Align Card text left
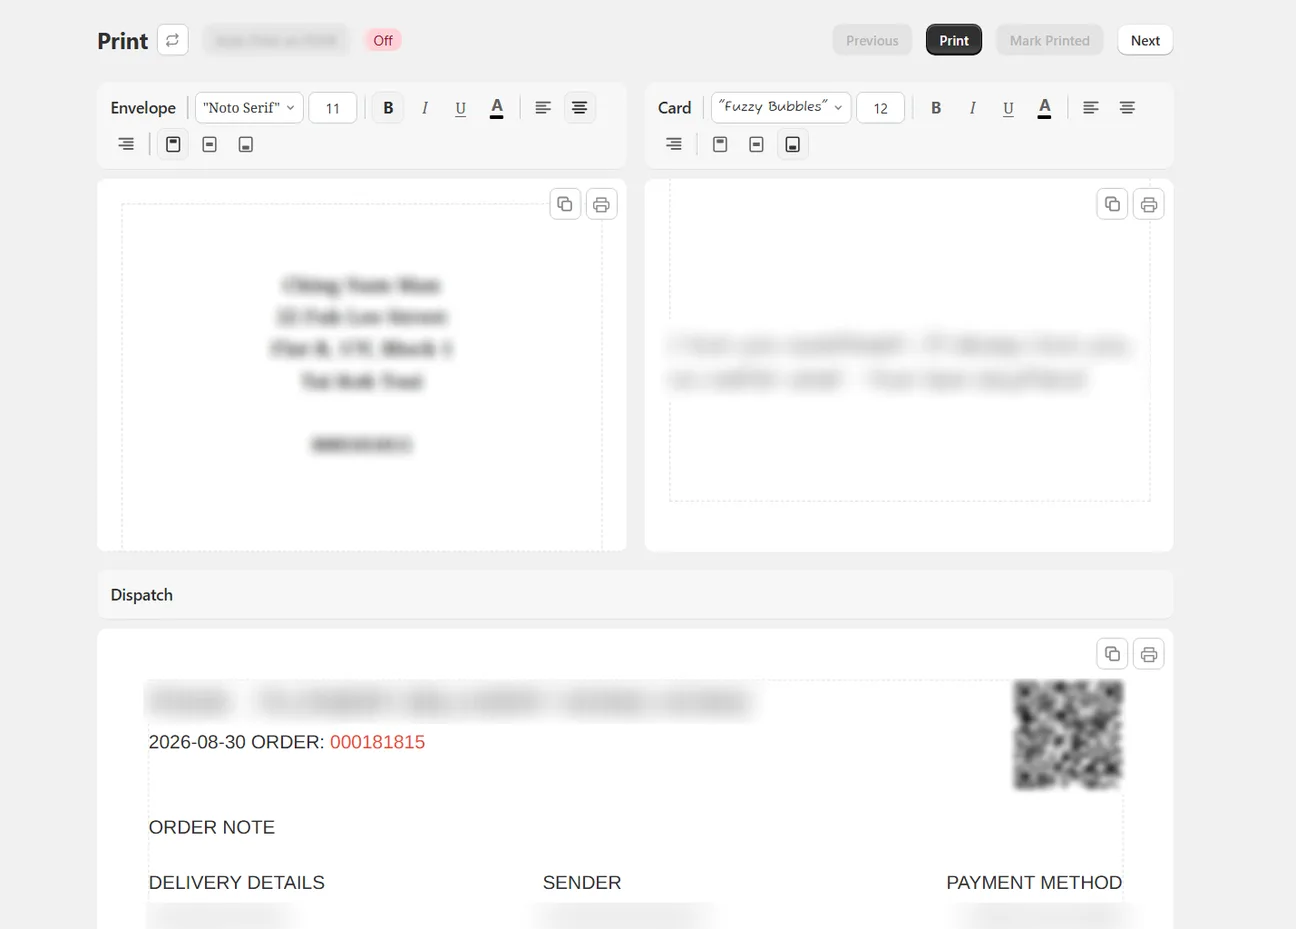Image resolution: width=1296 pixels, height=929 pixels. pos(1091,107)
